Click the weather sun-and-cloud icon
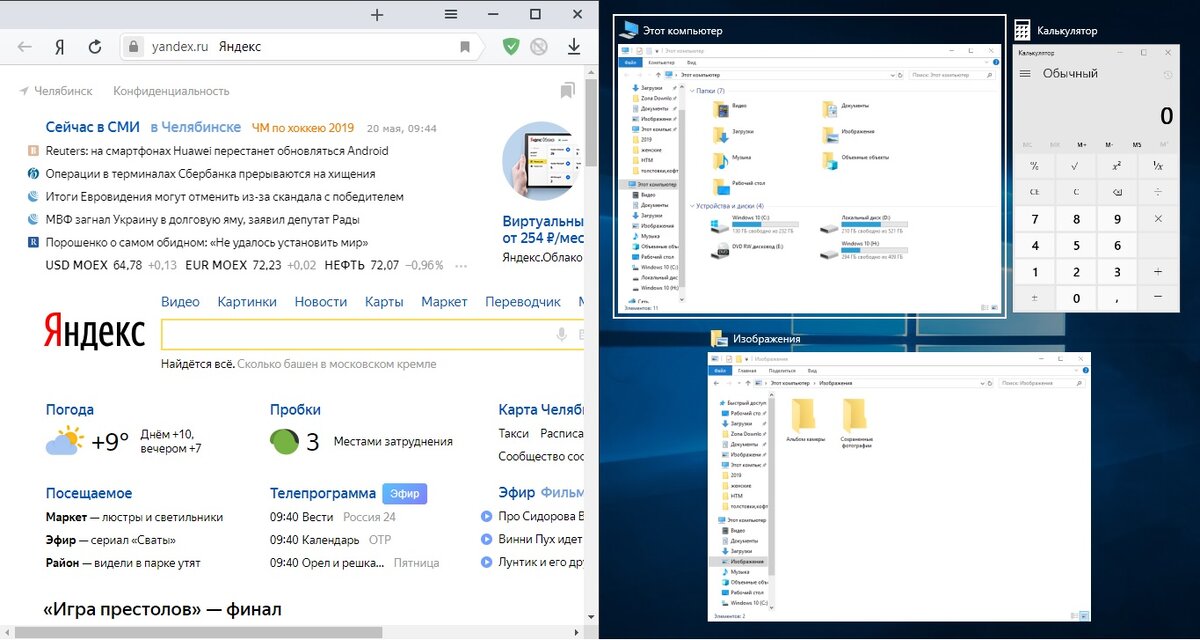 click(x=64, y=441)
